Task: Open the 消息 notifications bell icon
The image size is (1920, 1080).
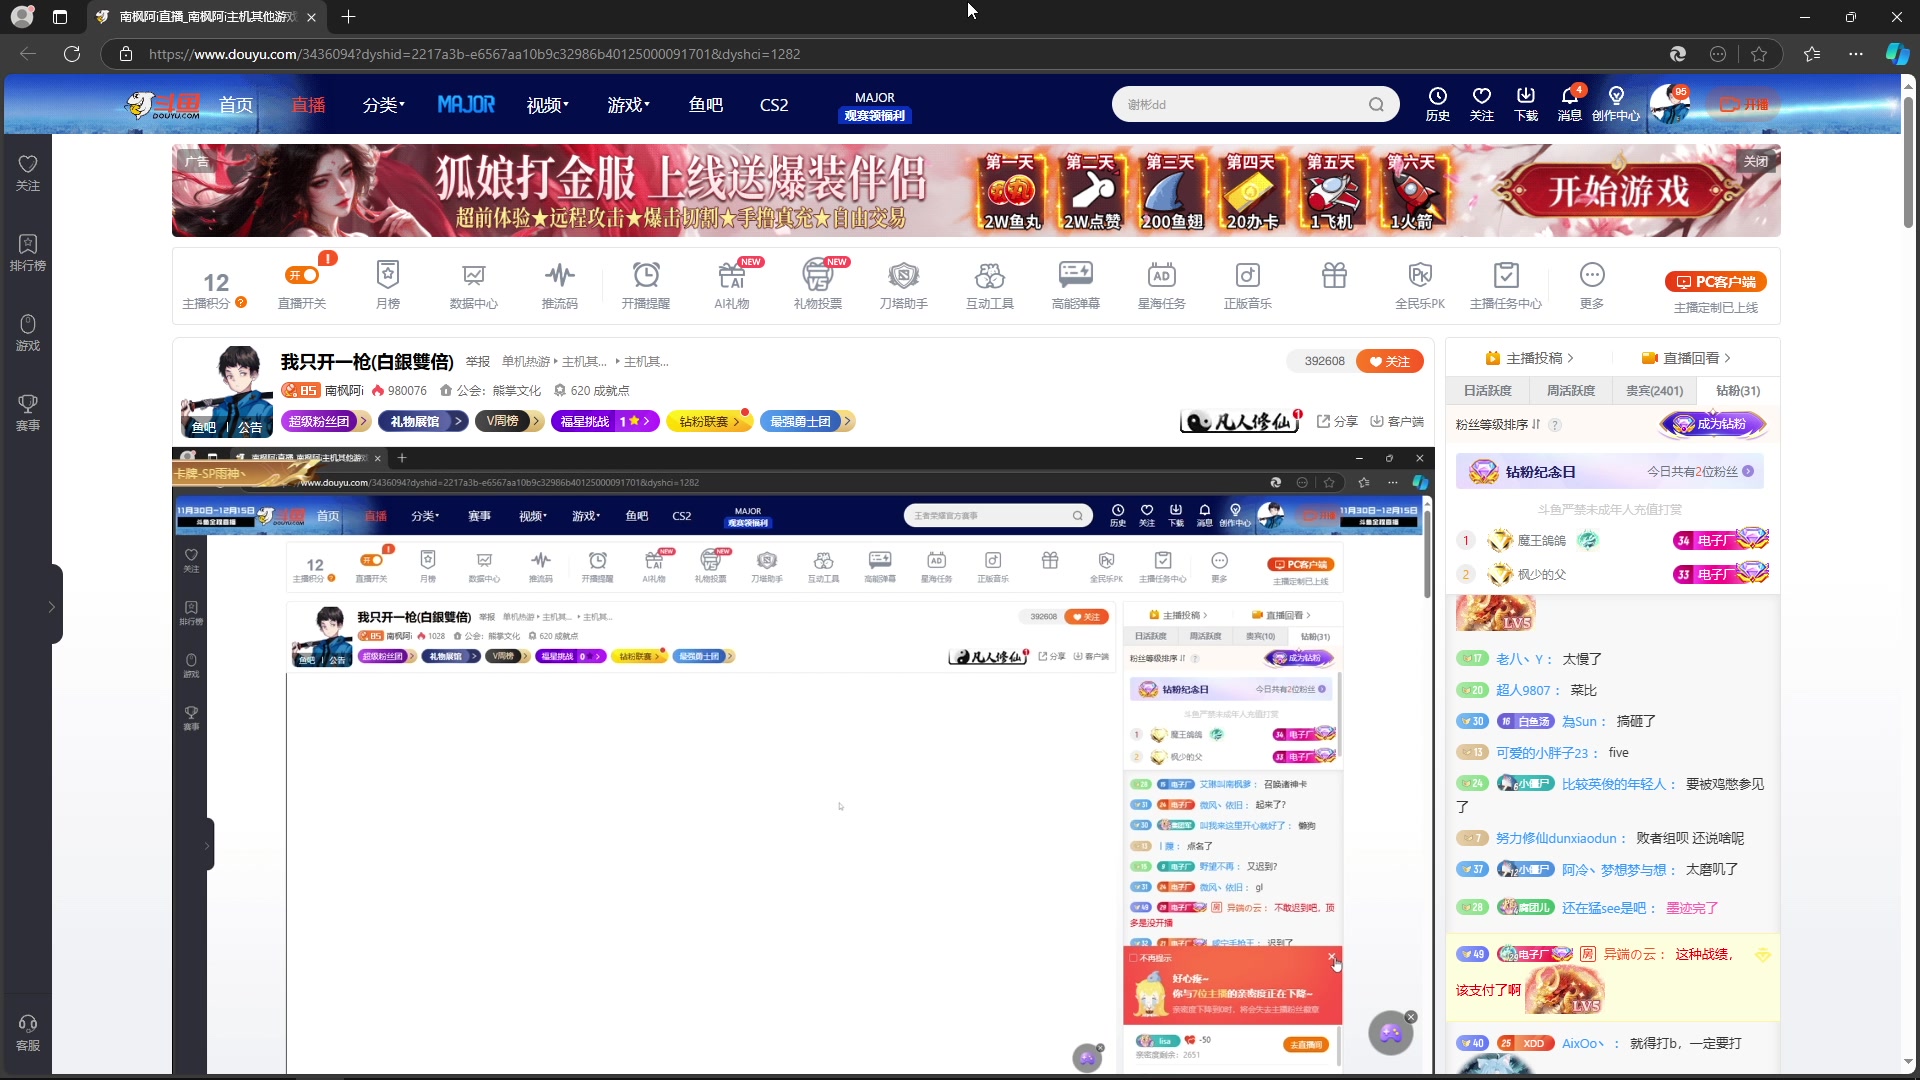Action: pos(1570,104)
